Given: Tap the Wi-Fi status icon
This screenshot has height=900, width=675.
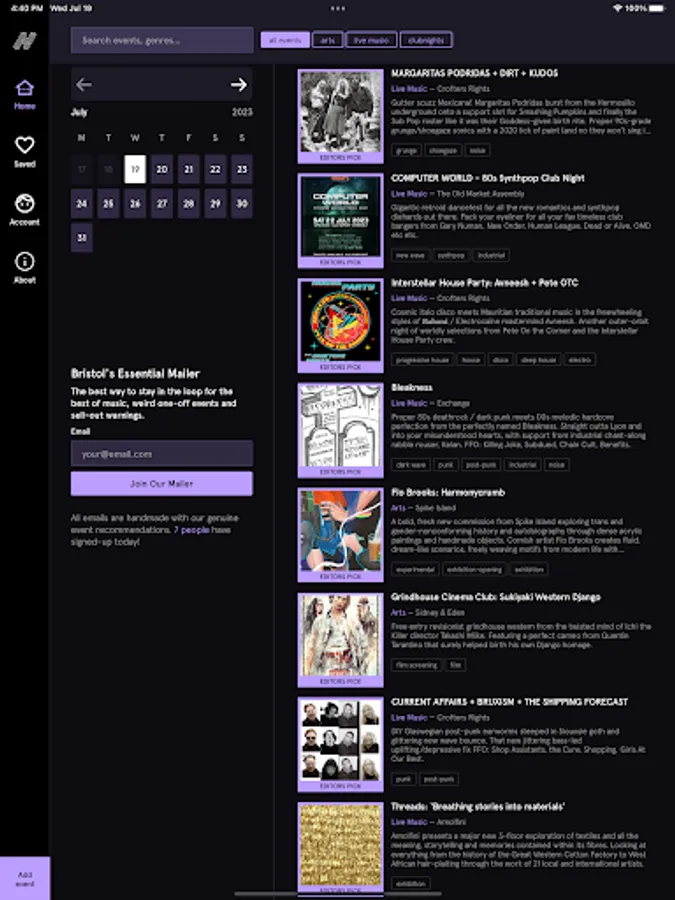Looking at the screenshot, I should (x=618, y=8).
